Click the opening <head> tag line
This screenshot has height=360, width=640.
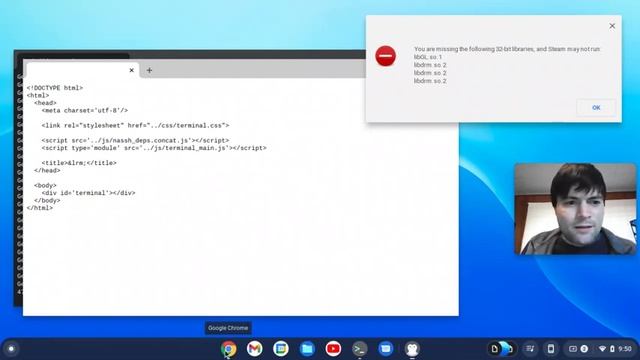(45, 103)
